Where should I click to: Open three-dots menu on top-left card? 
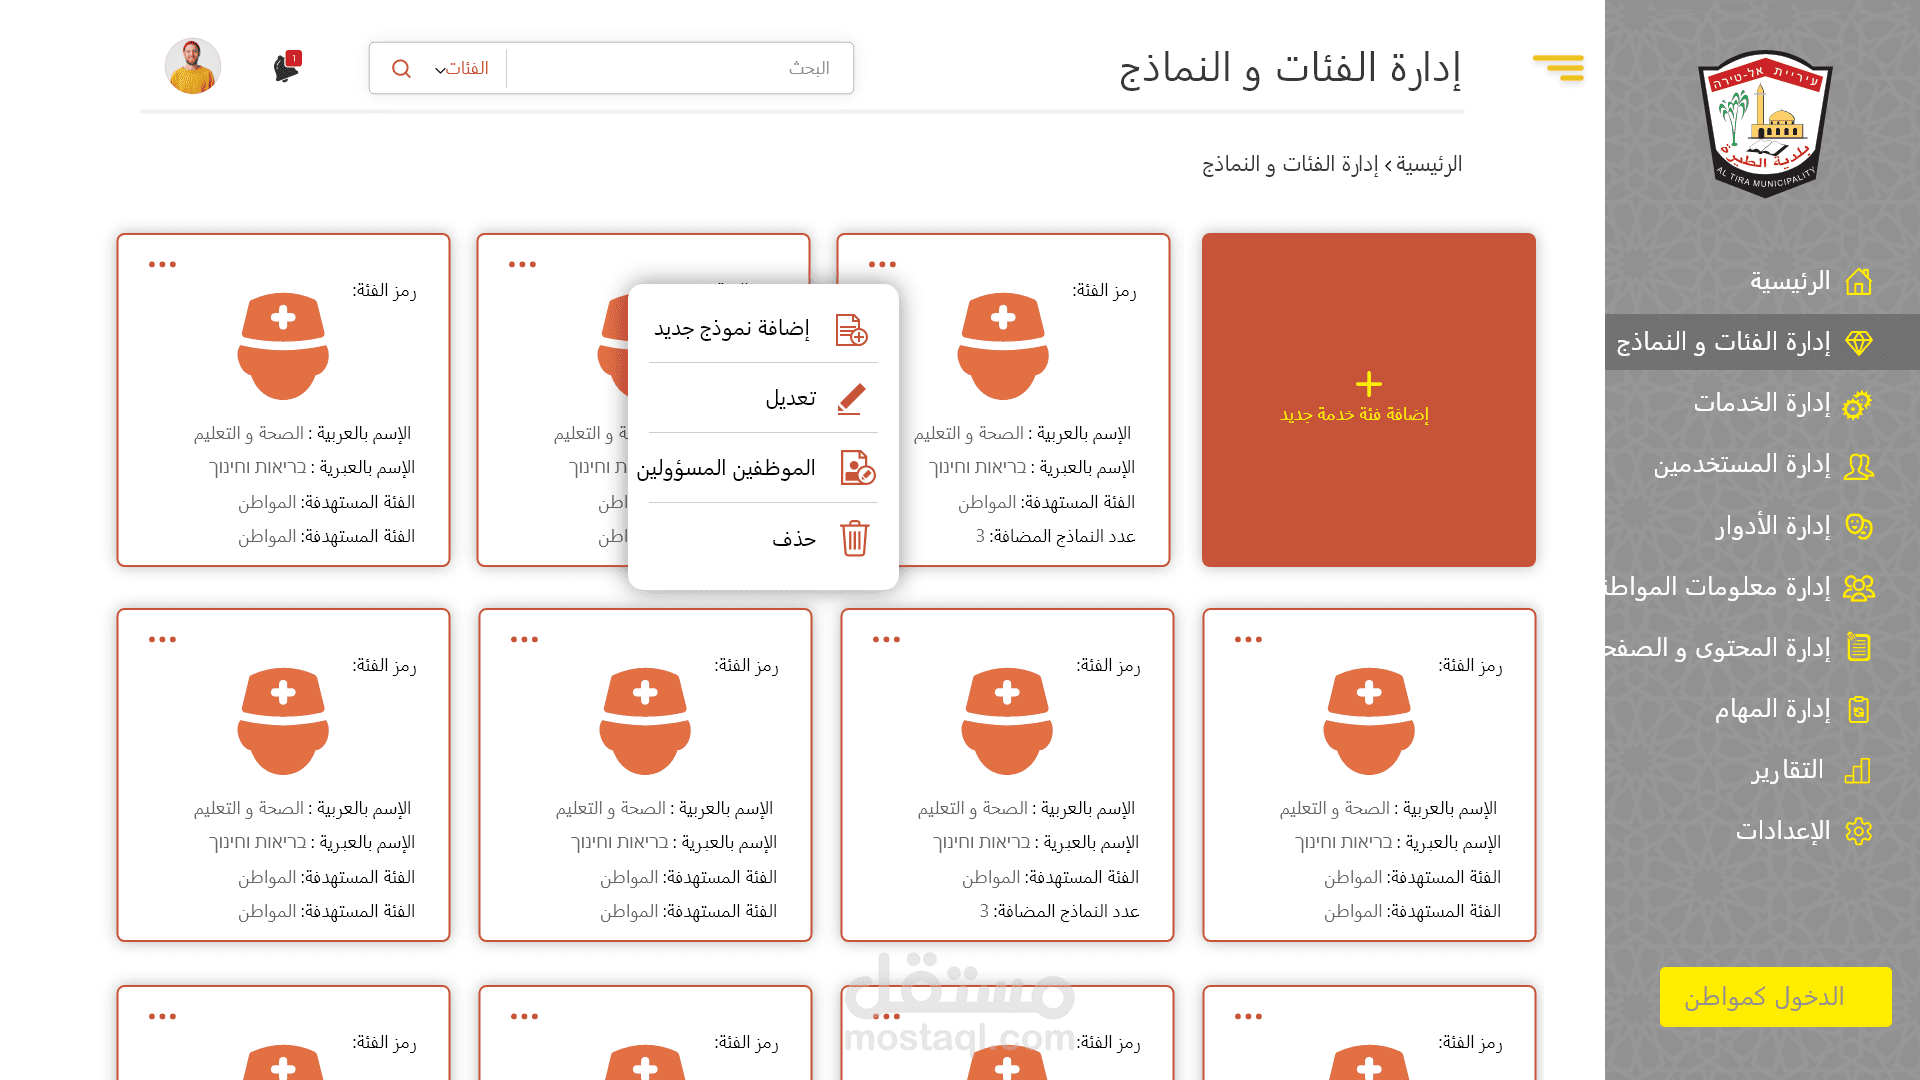162,265
